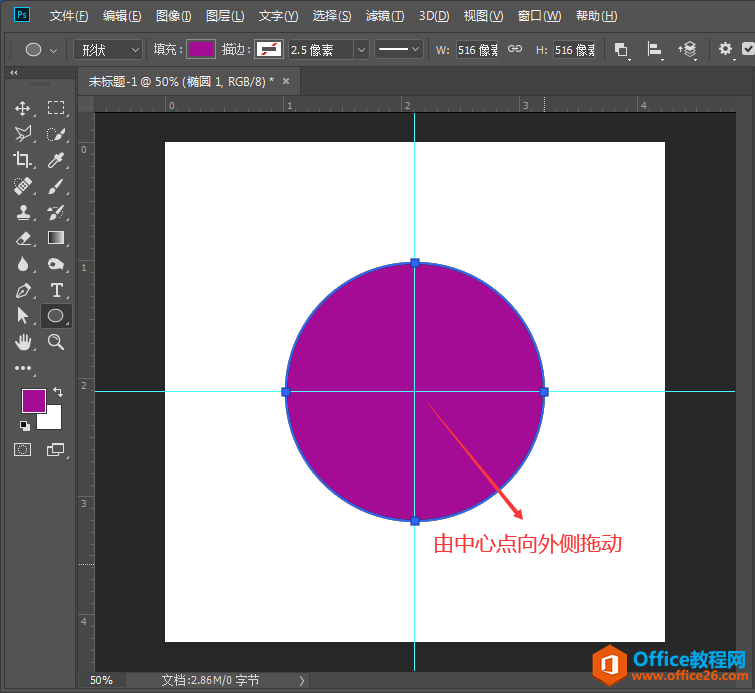Open the 视图(V) menu
Viewport: 755px width, 693px height.
coord(483,16)
